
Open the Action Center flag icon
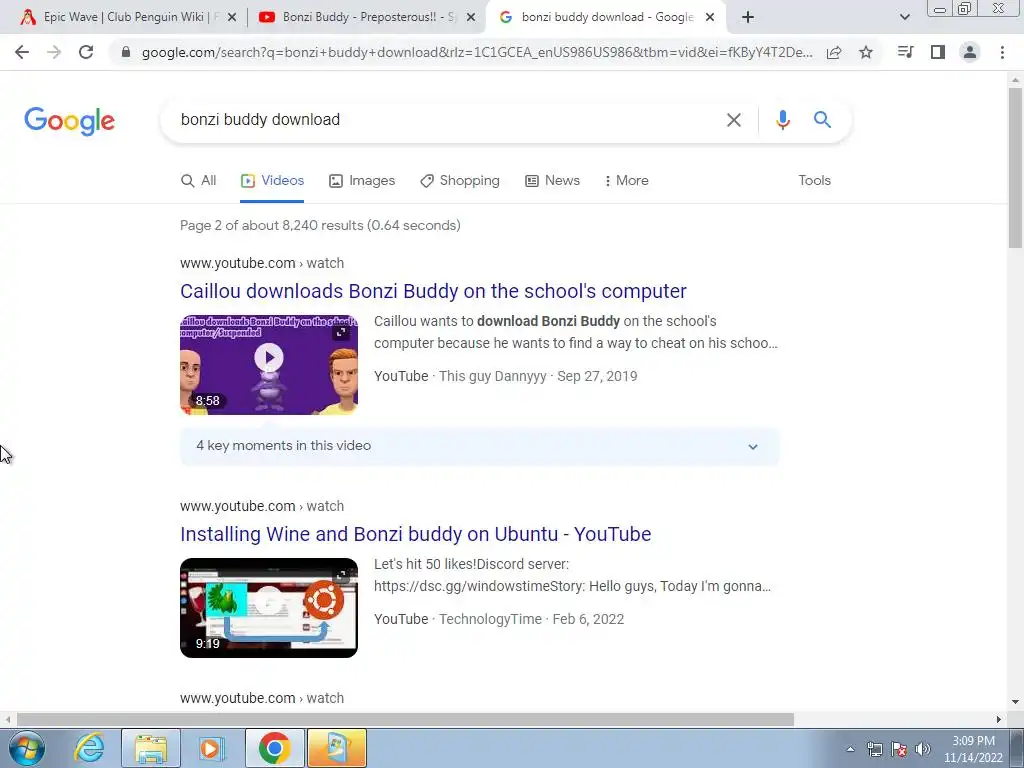coord(899,749)
